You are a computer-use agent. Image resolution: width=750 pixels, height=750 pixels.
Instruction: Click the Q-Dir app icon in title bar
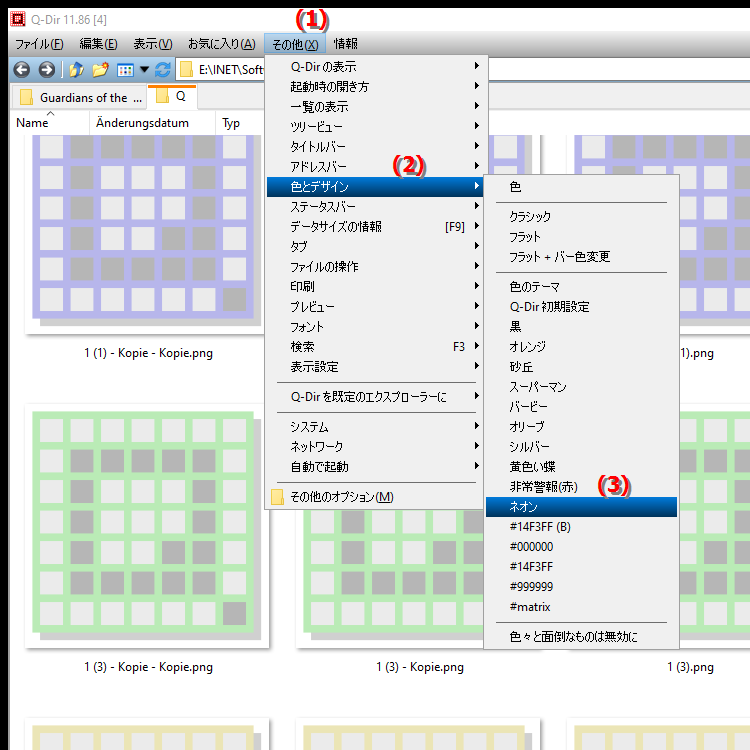(18, 19)
